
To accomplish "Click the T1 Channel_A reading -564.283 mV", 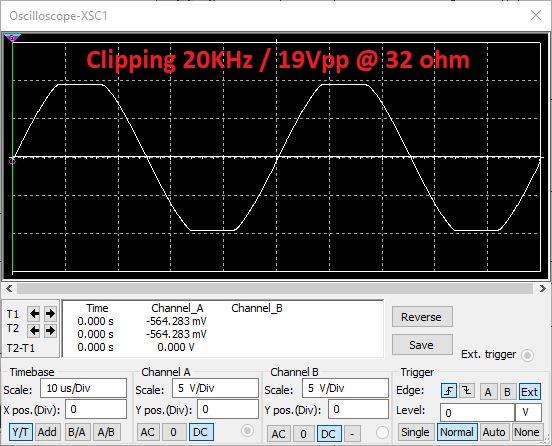I will (x=176, y=321).
